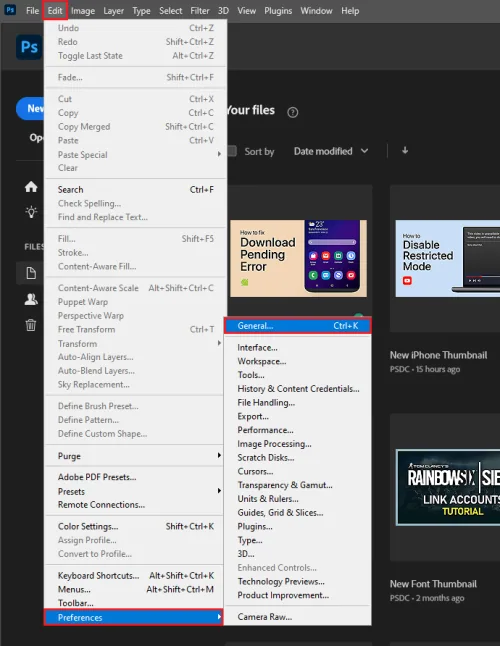Screen dimensions: 500x646
Task: Click the Photoshop Ps home logo
Action: tap(29, 47)
